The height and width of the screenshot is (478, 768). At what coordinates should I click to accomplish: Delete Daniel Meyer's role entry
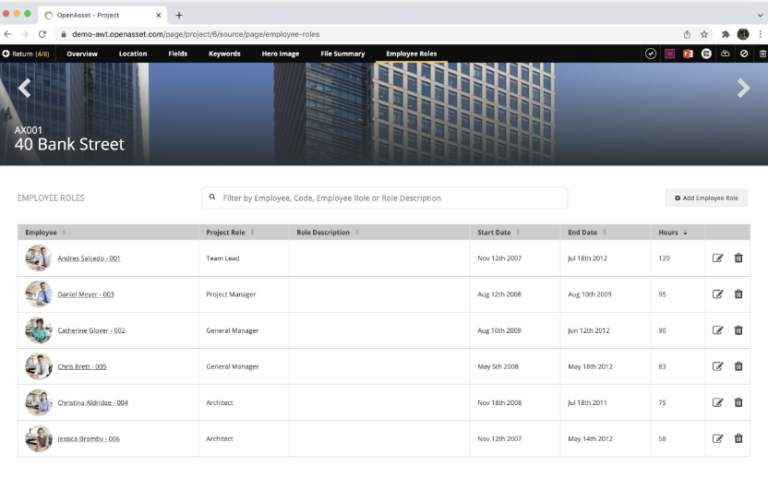(738, 294)
